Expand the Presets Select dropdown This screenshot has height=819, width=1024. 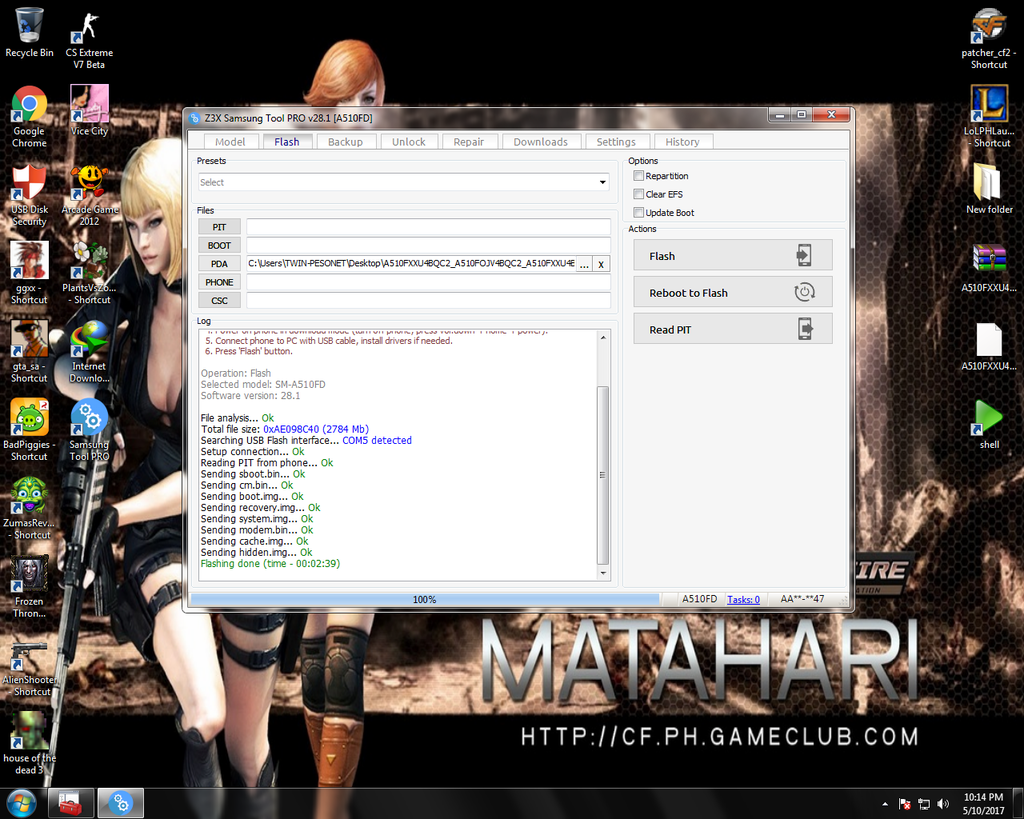pos(403,182)
